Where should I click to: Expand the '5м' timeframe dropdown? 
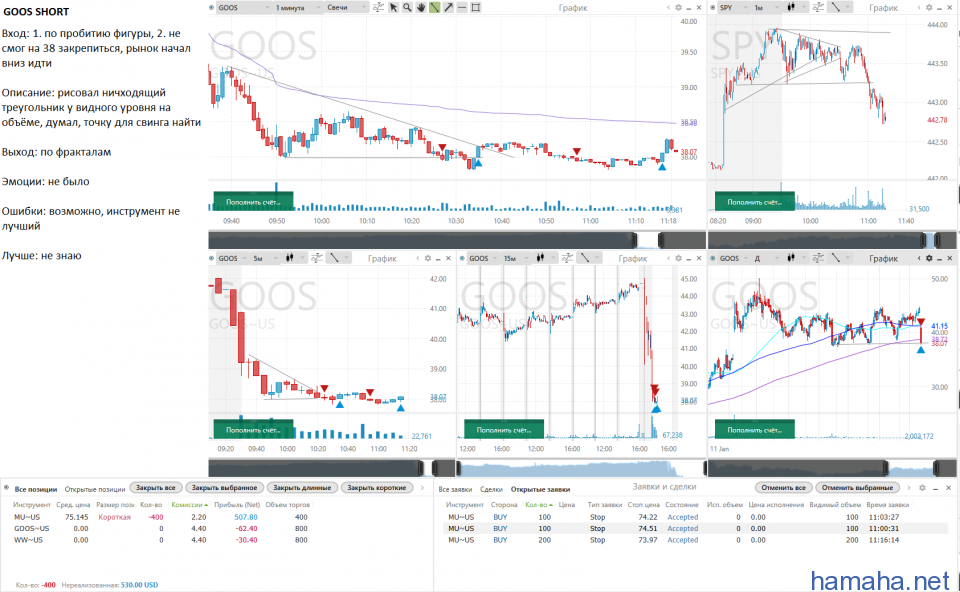266,258
